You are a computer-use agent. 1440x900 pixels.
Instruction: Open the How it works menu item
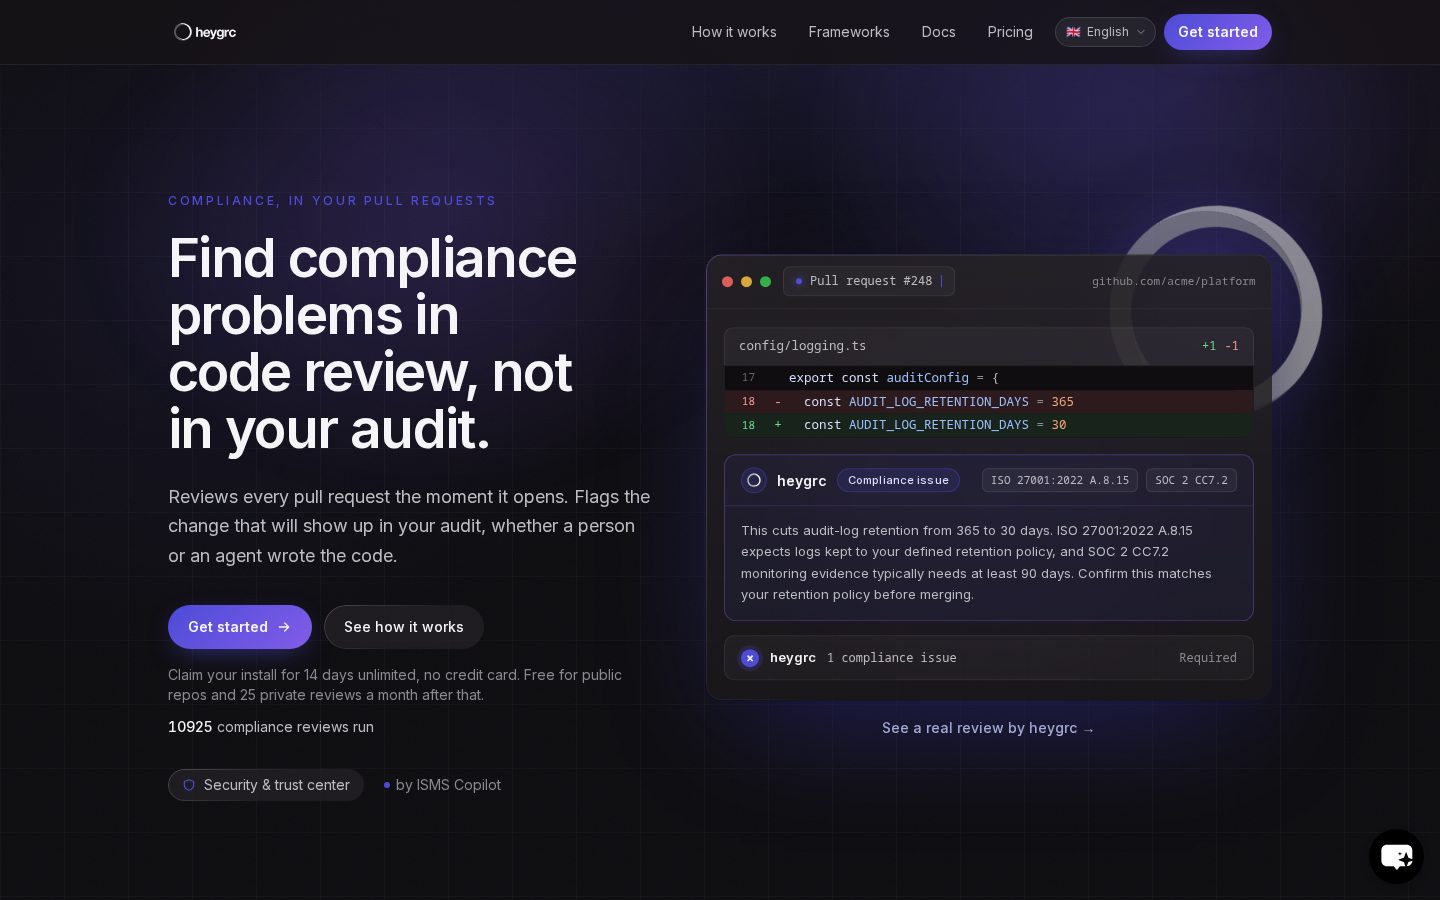point(734,32)
